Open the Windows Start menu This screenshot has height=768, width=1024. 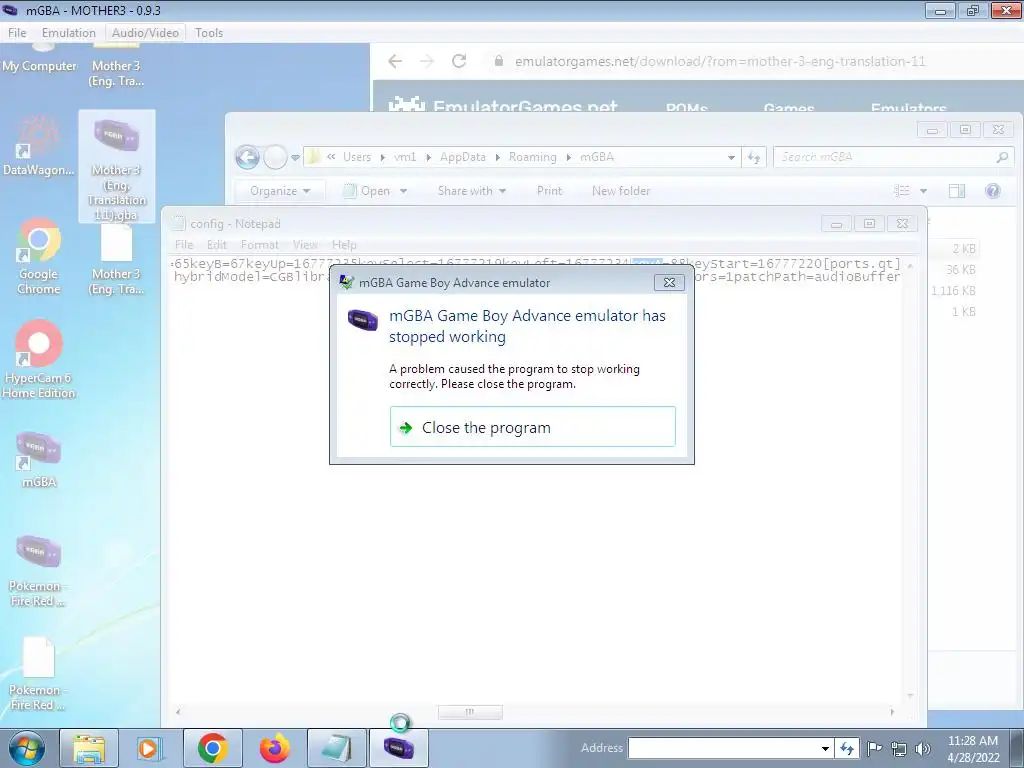[26, 748]
